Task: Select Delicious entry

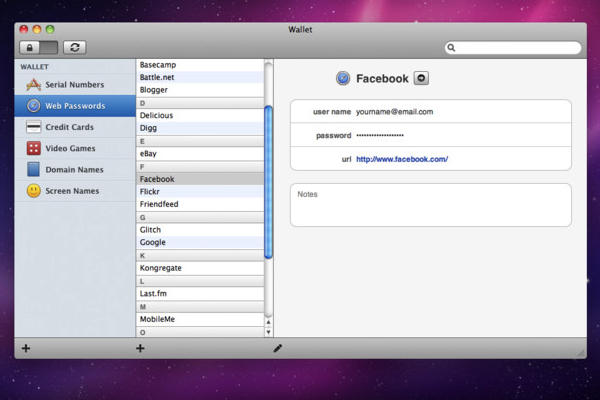Action: click(200, 115)
